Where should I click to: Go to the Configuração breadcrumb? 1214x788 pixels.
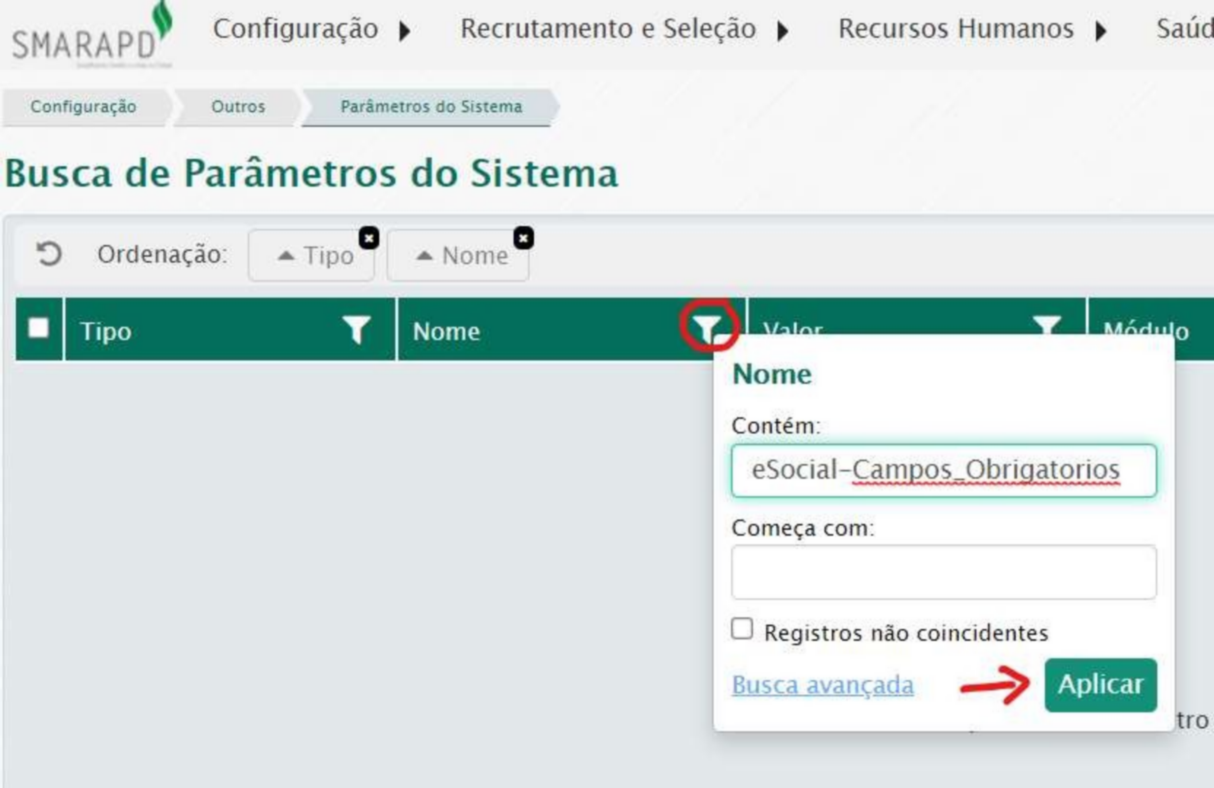[83, 107]
